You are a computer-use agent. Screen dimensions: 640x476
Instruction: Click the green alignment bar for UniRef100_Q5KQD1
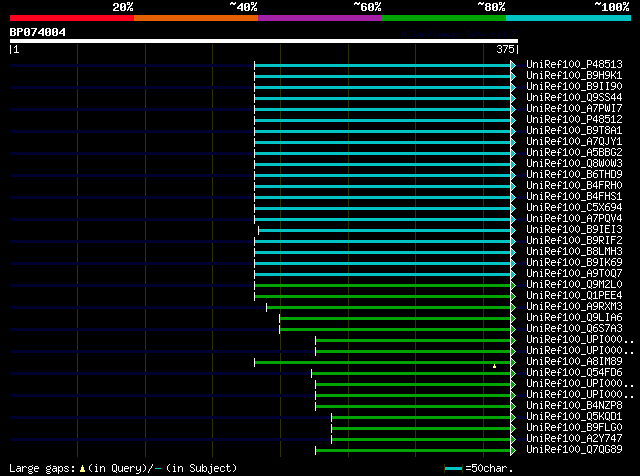tap(421, 418)
